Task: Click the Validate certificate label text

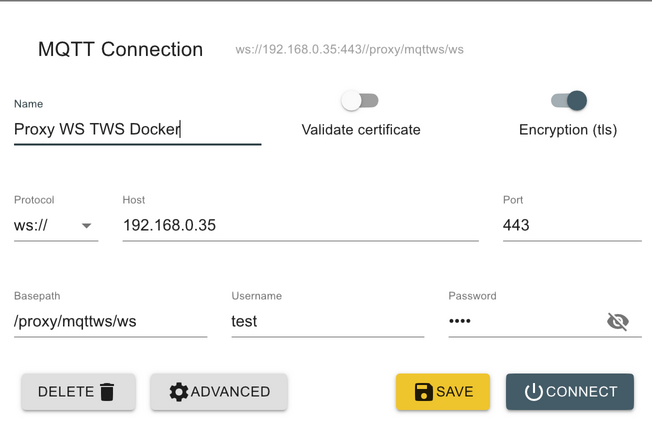Action: click(x=361, y=130)
